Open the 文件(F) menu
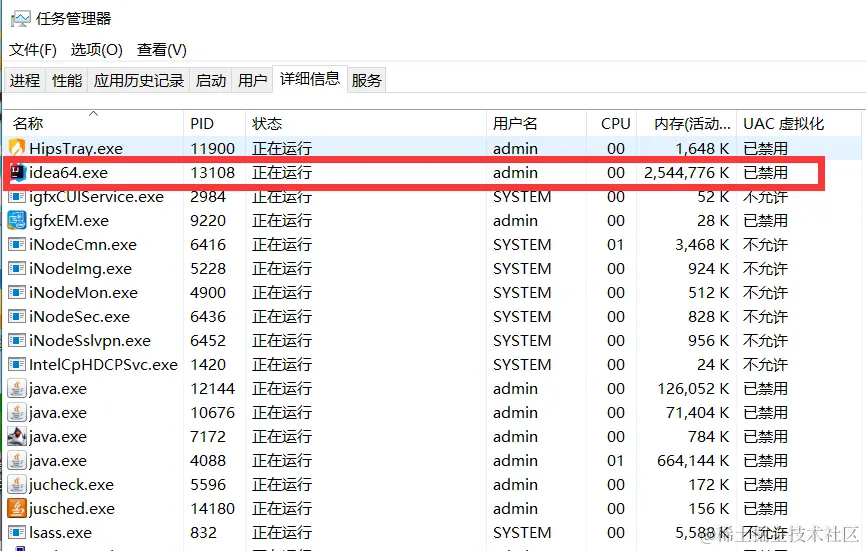Screen dimensions: 866x551 tap(33, 50)
